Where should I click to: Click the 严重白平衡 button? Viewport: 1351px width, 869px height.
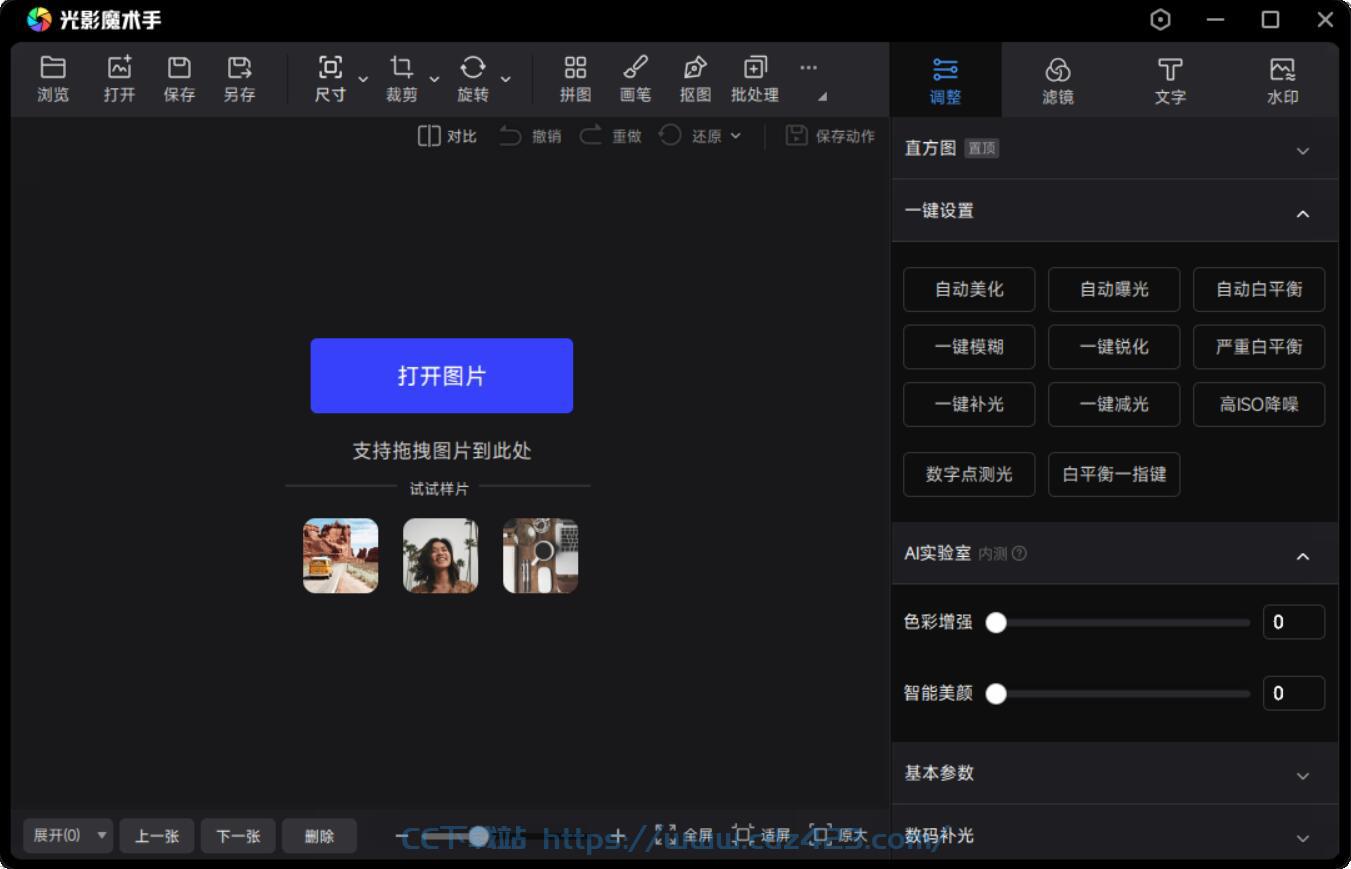click(1259, 347)
